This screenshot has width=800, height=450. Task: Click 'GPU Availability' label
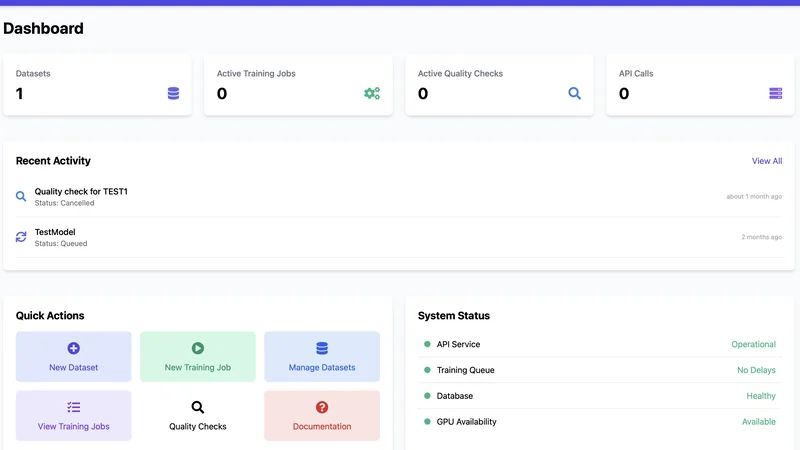[466, 422]
